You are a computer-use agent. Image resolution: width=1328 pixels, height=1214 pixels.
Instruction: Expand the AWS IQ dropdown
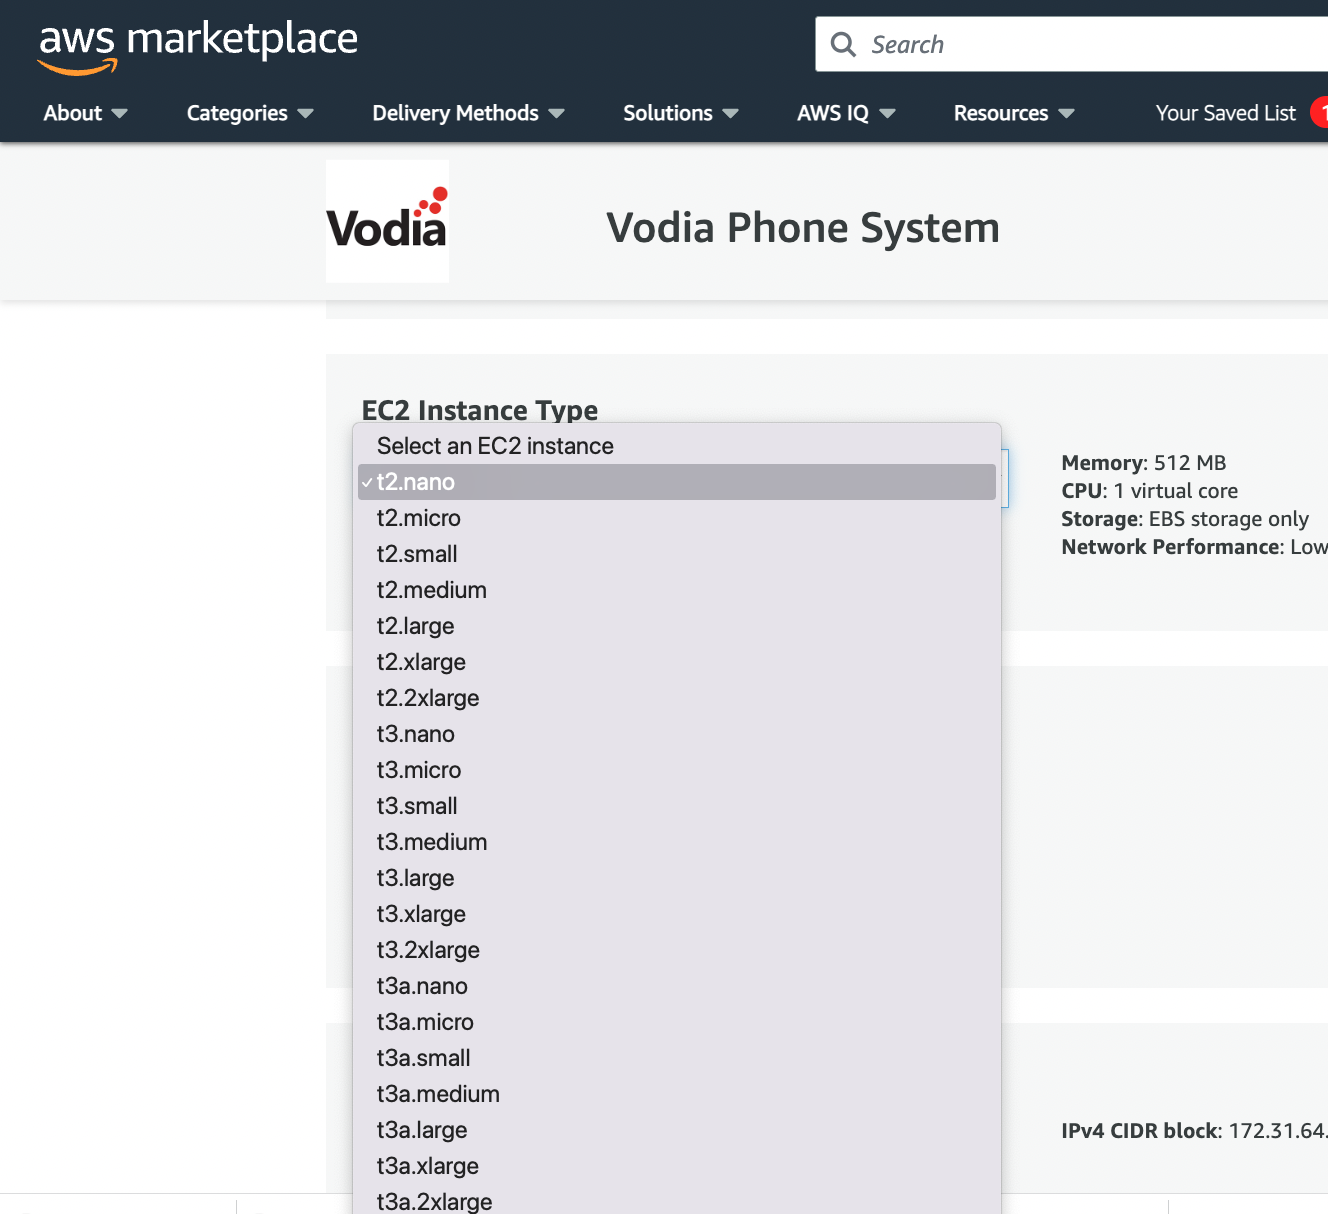845,113
